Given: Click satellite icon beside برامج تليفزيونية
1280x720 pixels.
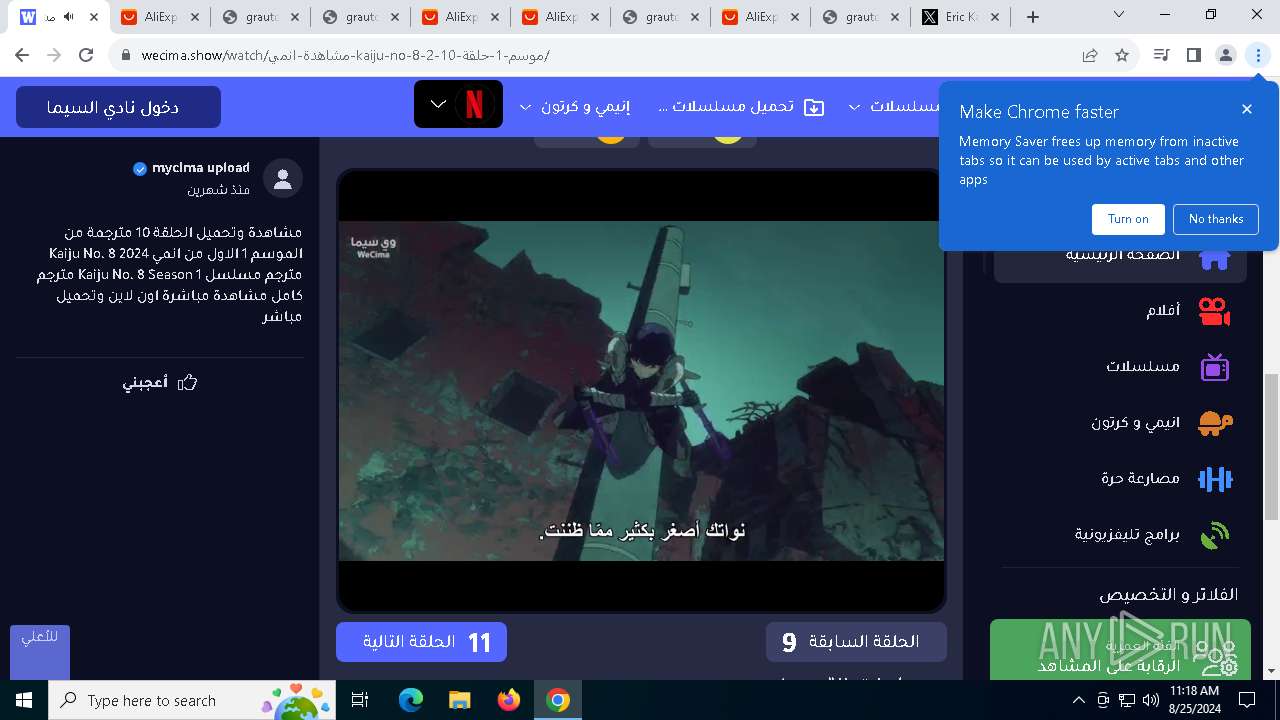Looking at the screenshot, I should pos(1214,535).
